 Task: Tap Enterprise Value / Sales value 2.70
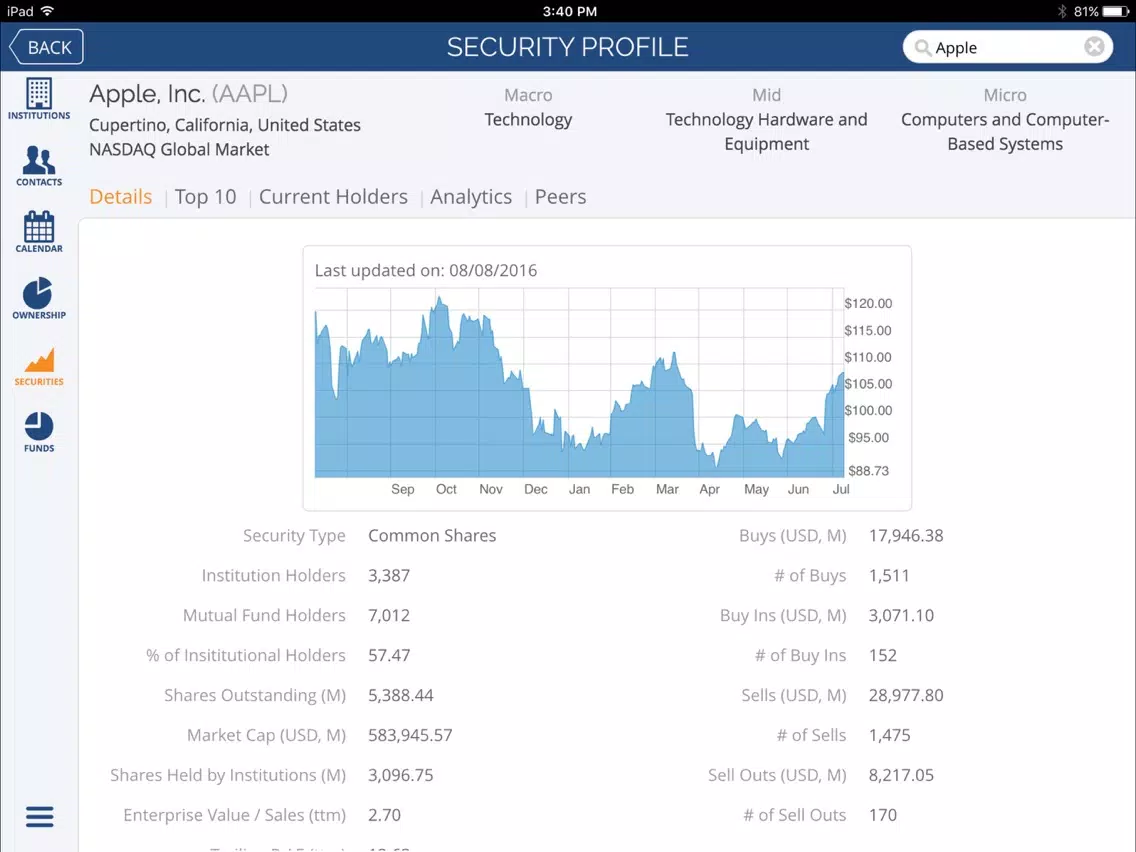(x=384, y=814)
